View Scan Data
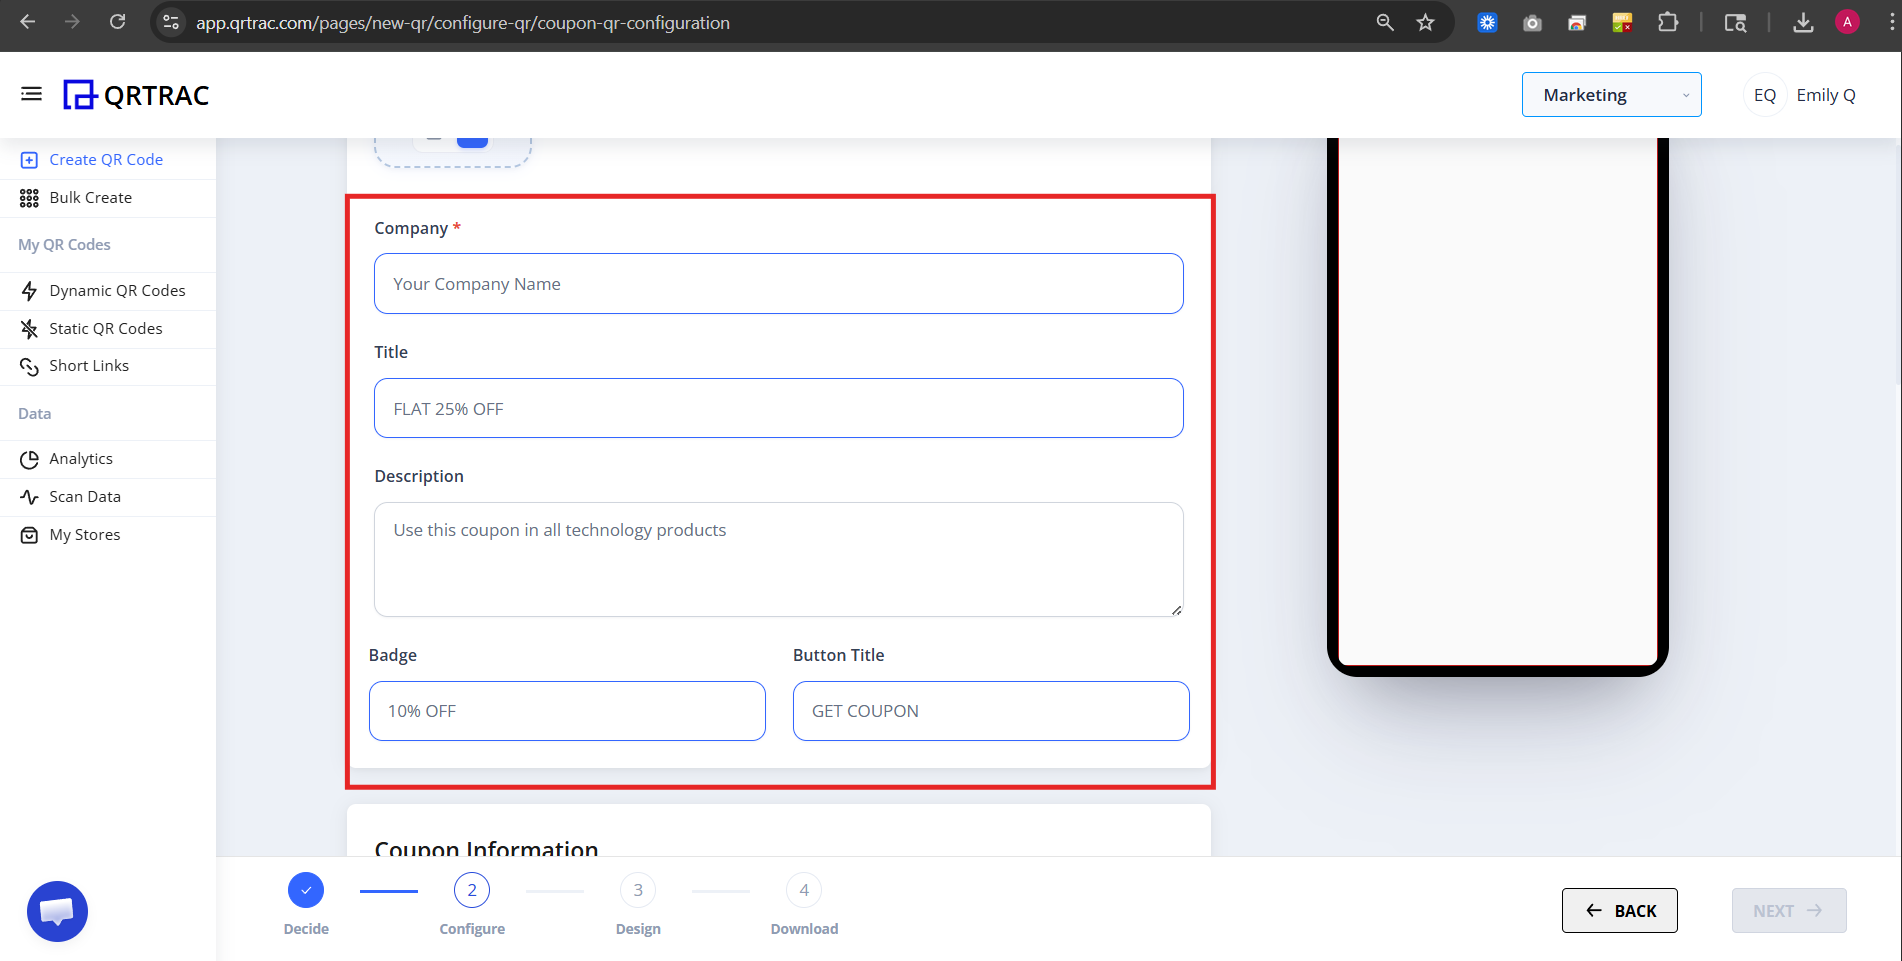 click(x=85, y=496)
